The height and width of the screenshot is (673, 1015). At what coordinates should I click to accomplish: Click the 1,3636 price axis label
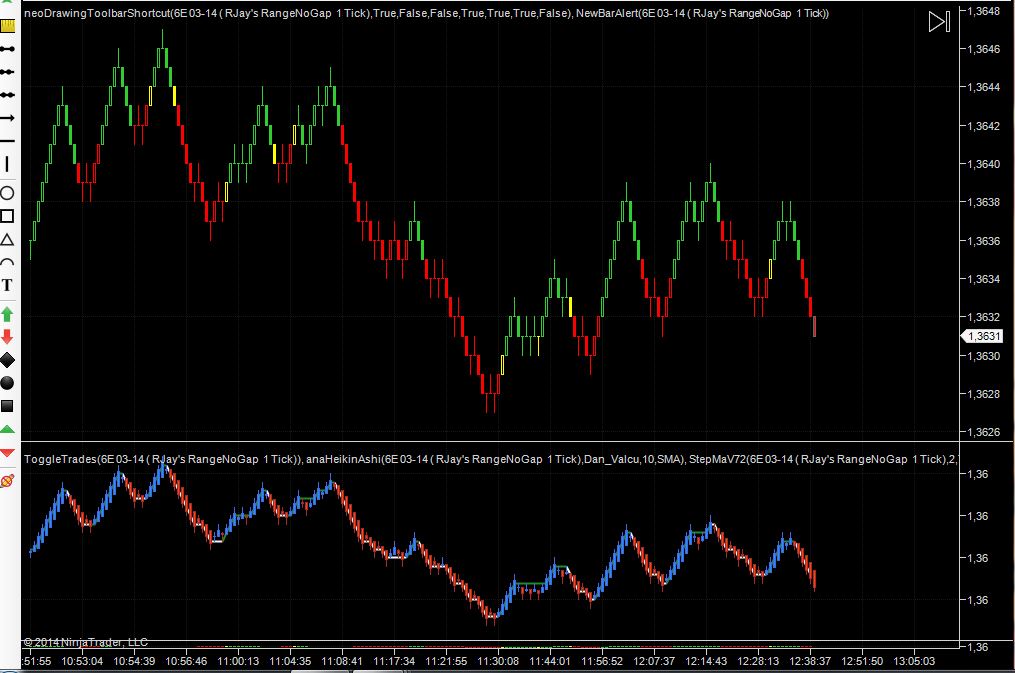pos(983,241)
